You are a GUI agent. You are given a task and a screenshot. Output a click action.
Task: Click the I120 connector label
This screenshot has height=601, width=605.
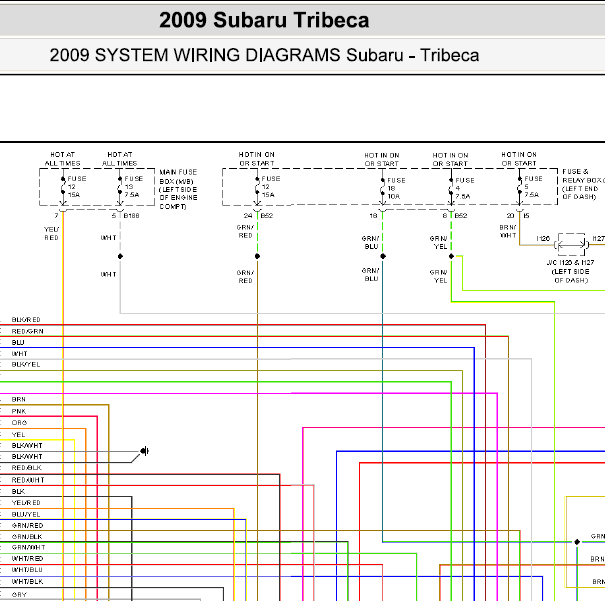543,238
